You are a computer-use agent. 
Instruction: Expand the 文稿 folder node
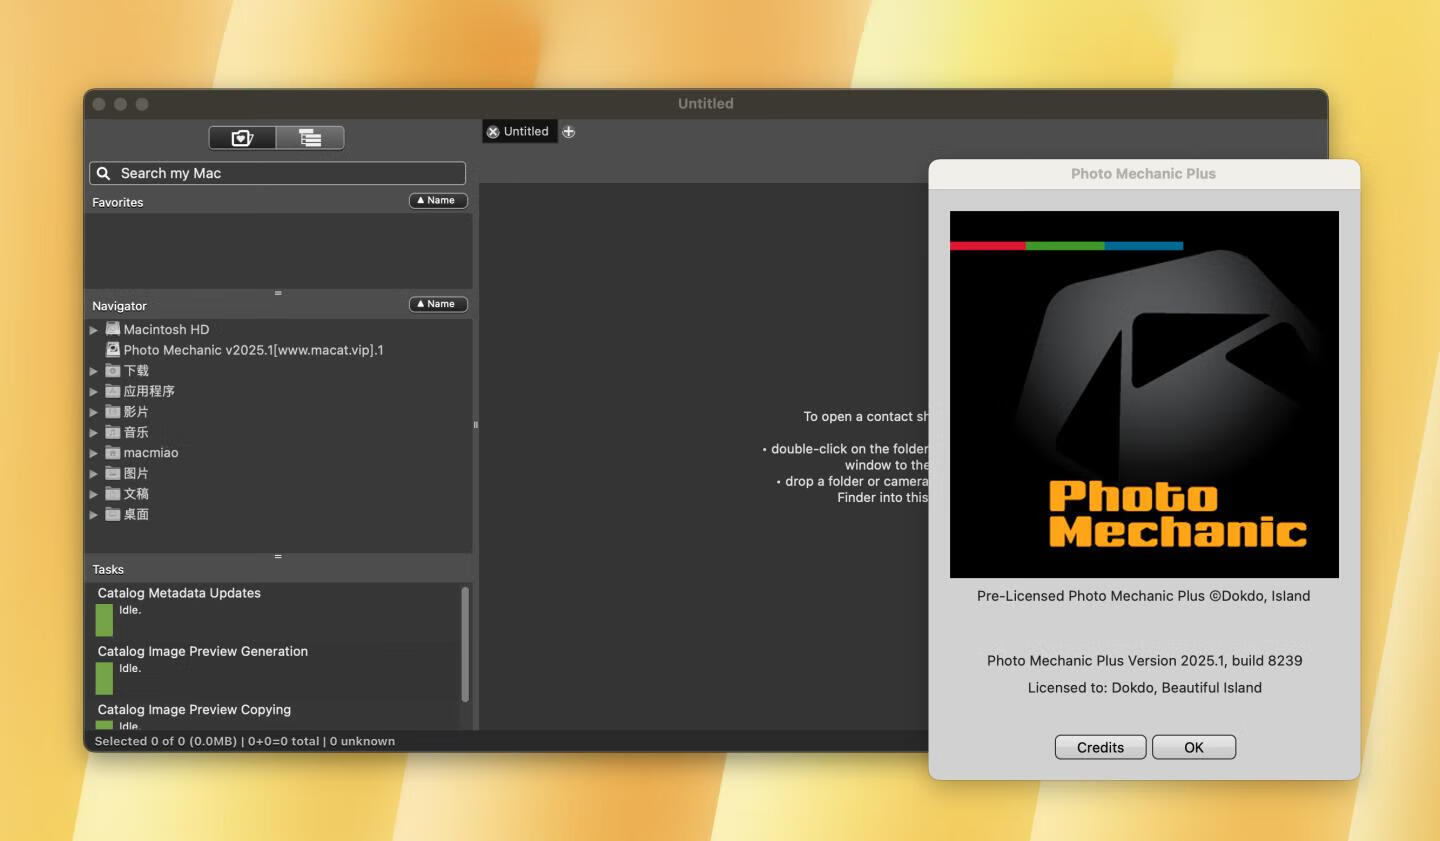coord(94,494)
